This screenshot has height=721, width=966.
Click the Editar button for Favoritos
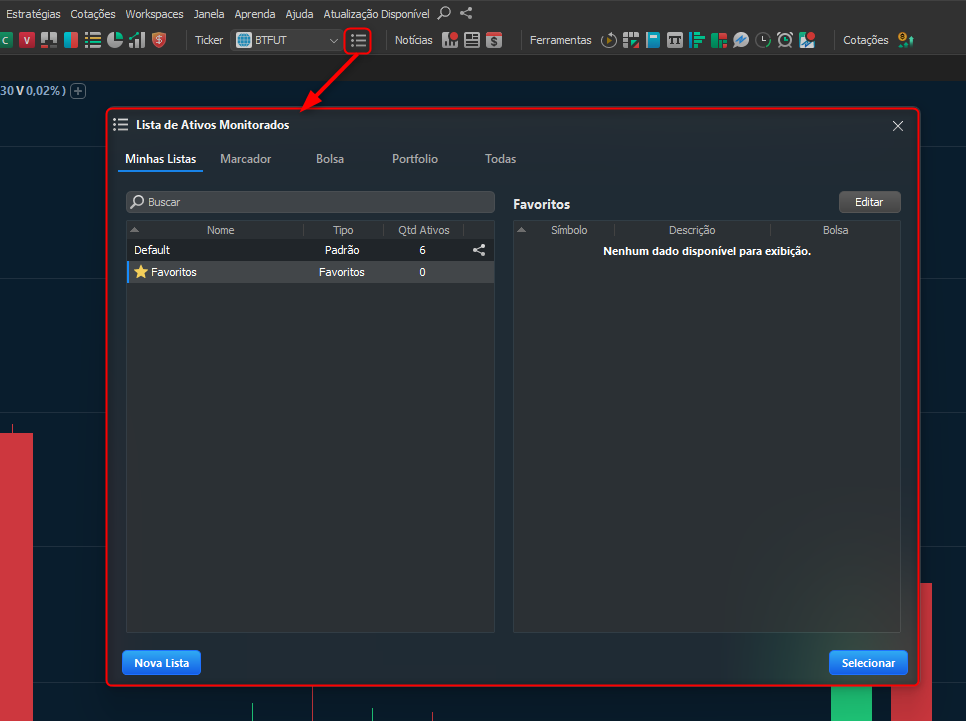pyautogui.click(x=869, y=202)
